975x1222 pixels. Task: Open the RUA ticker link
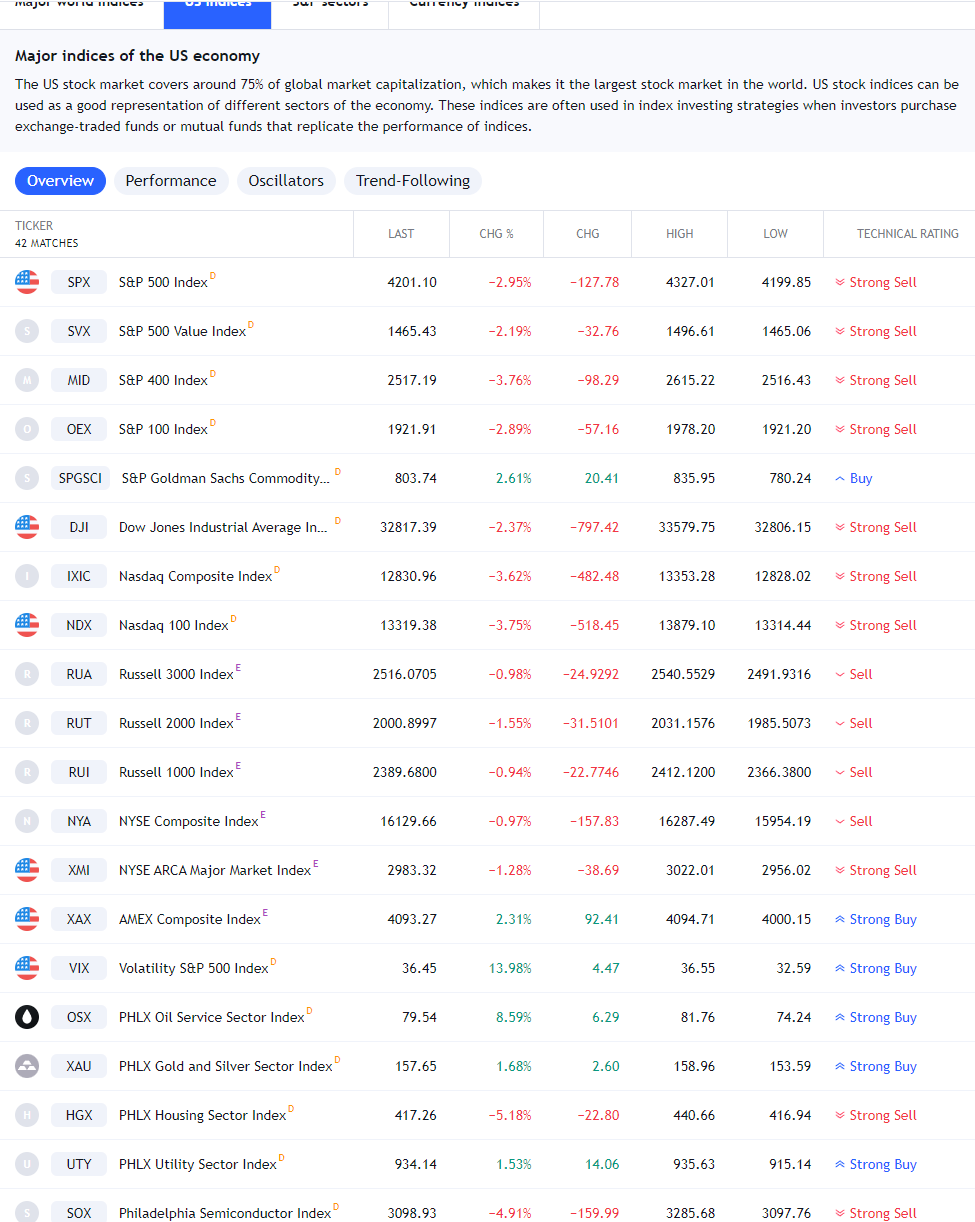pyautogui.click(x=79, y=674)
